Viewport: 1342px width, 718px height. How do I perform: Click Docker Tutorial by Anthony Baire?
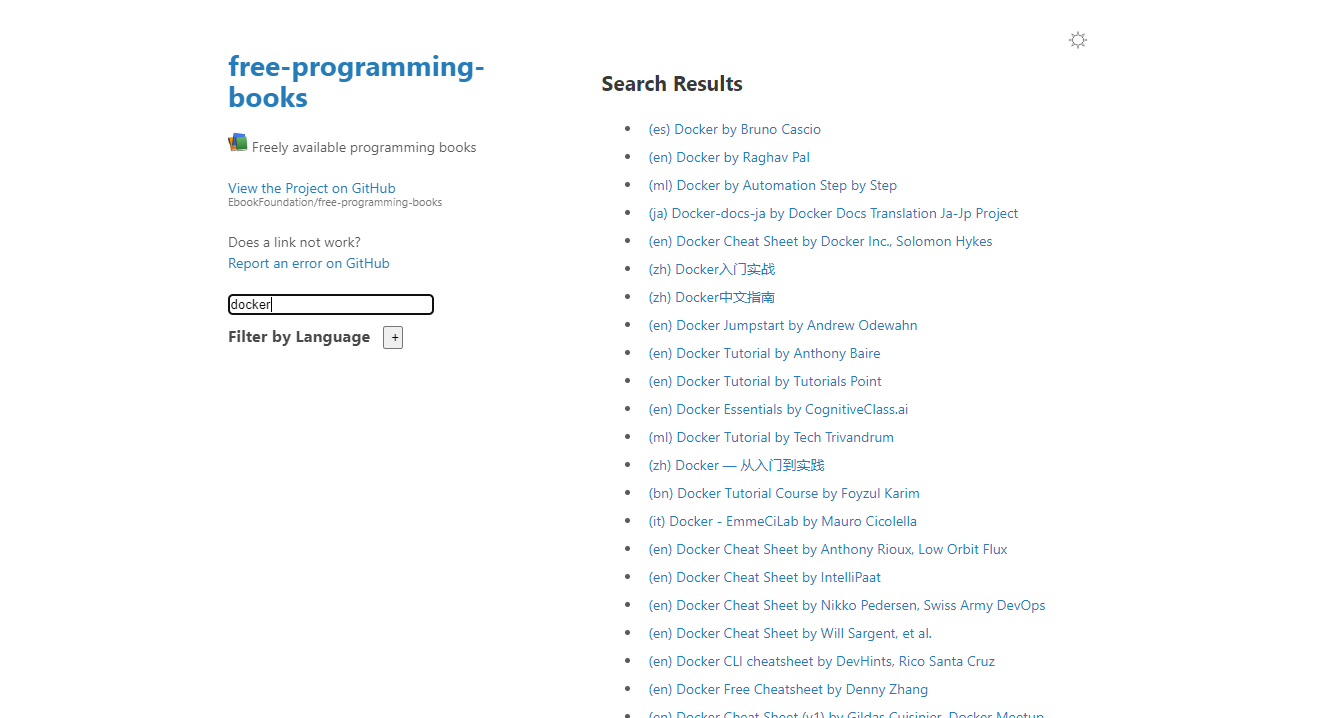764,353
